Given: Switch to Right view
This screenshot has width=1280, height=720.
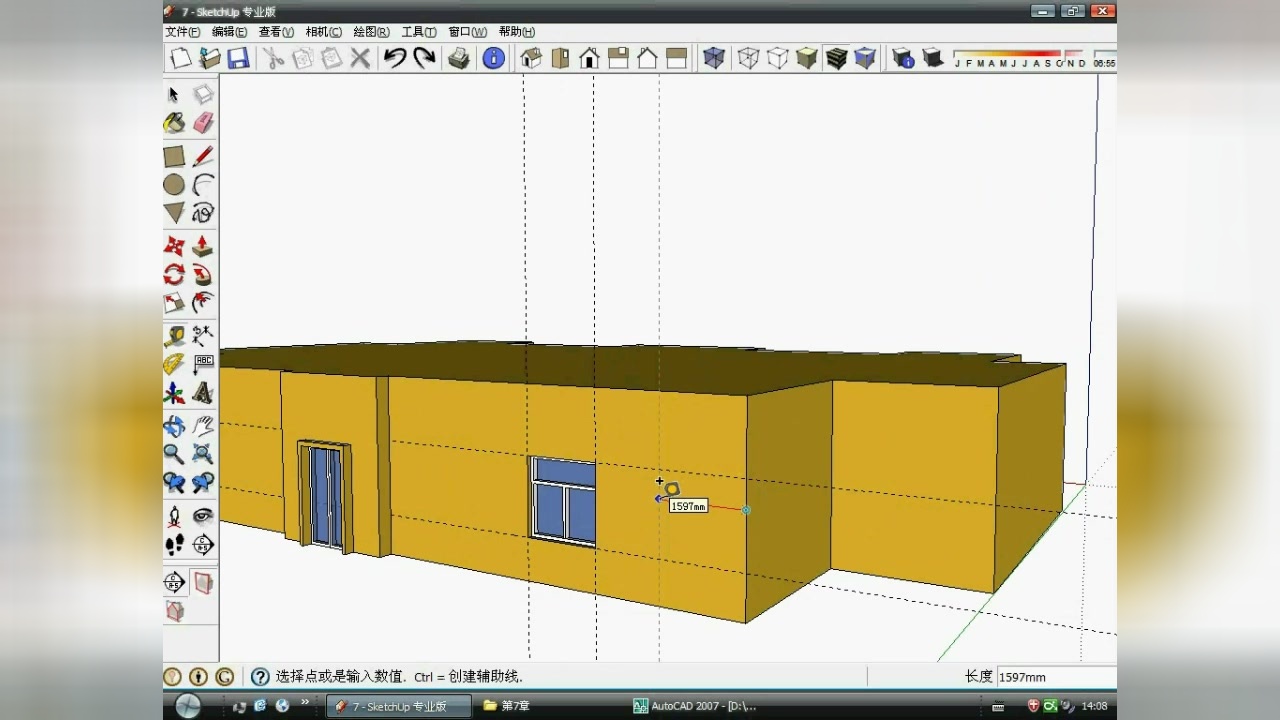Looking at the screenshot, I should 618,58.
